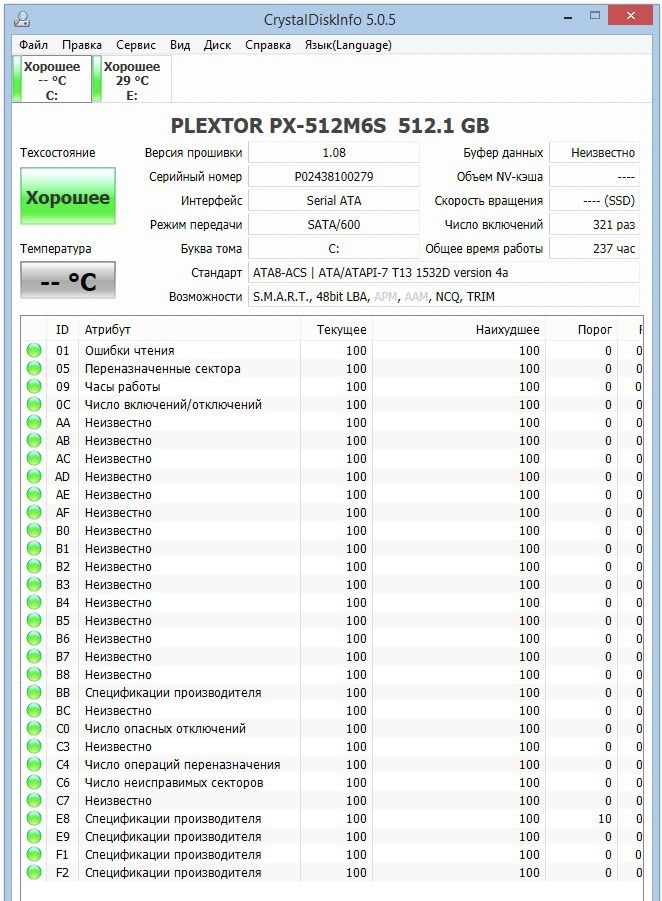Click green status icon for attribute B7

coord(34,656)
